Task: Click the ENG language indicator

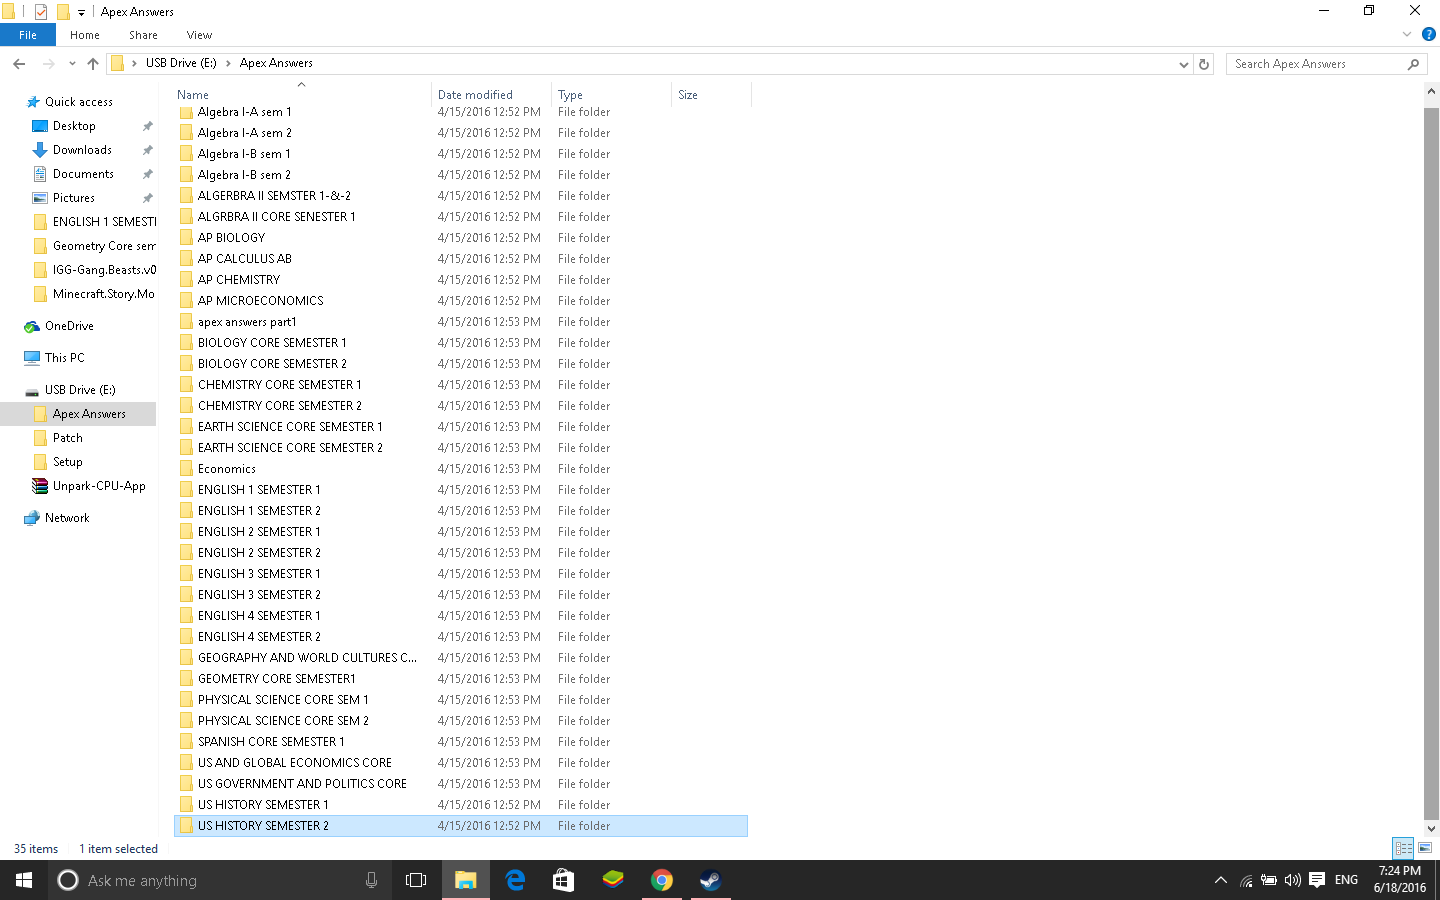Action: point(1346,880)
